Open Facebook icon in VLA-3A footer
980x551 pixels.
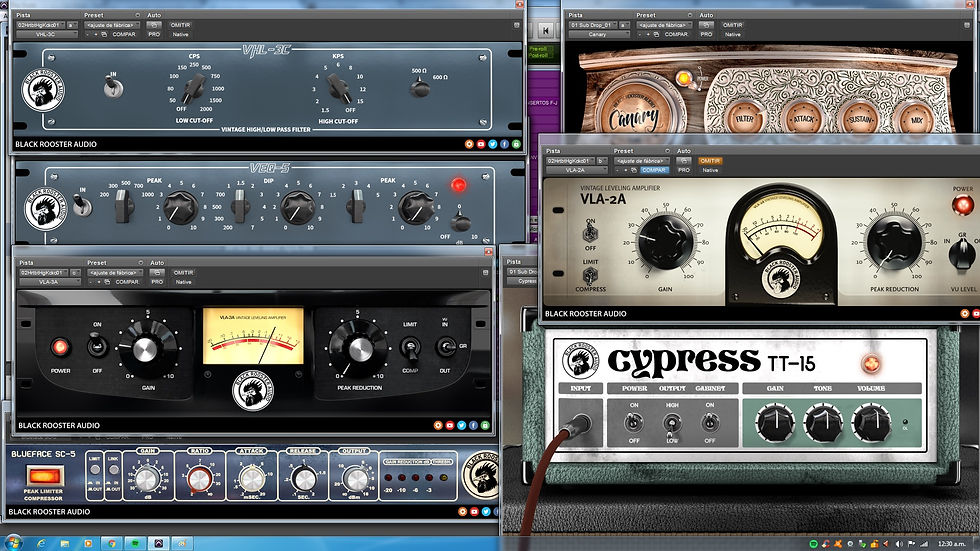(x=473, y=425)
